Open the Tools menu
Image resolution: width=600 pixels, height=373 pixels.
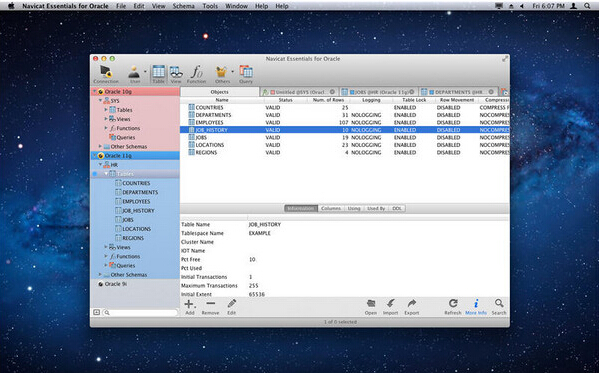[x=210, y=6]
